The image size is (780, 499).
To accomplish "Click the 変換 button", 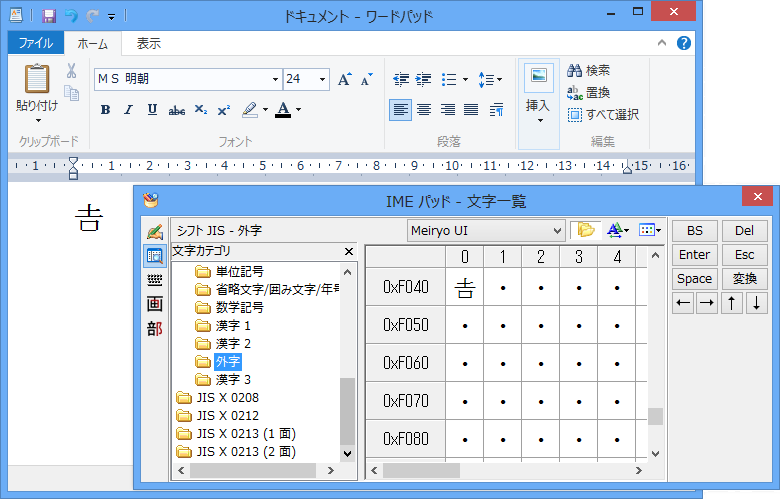I will 745,279.
